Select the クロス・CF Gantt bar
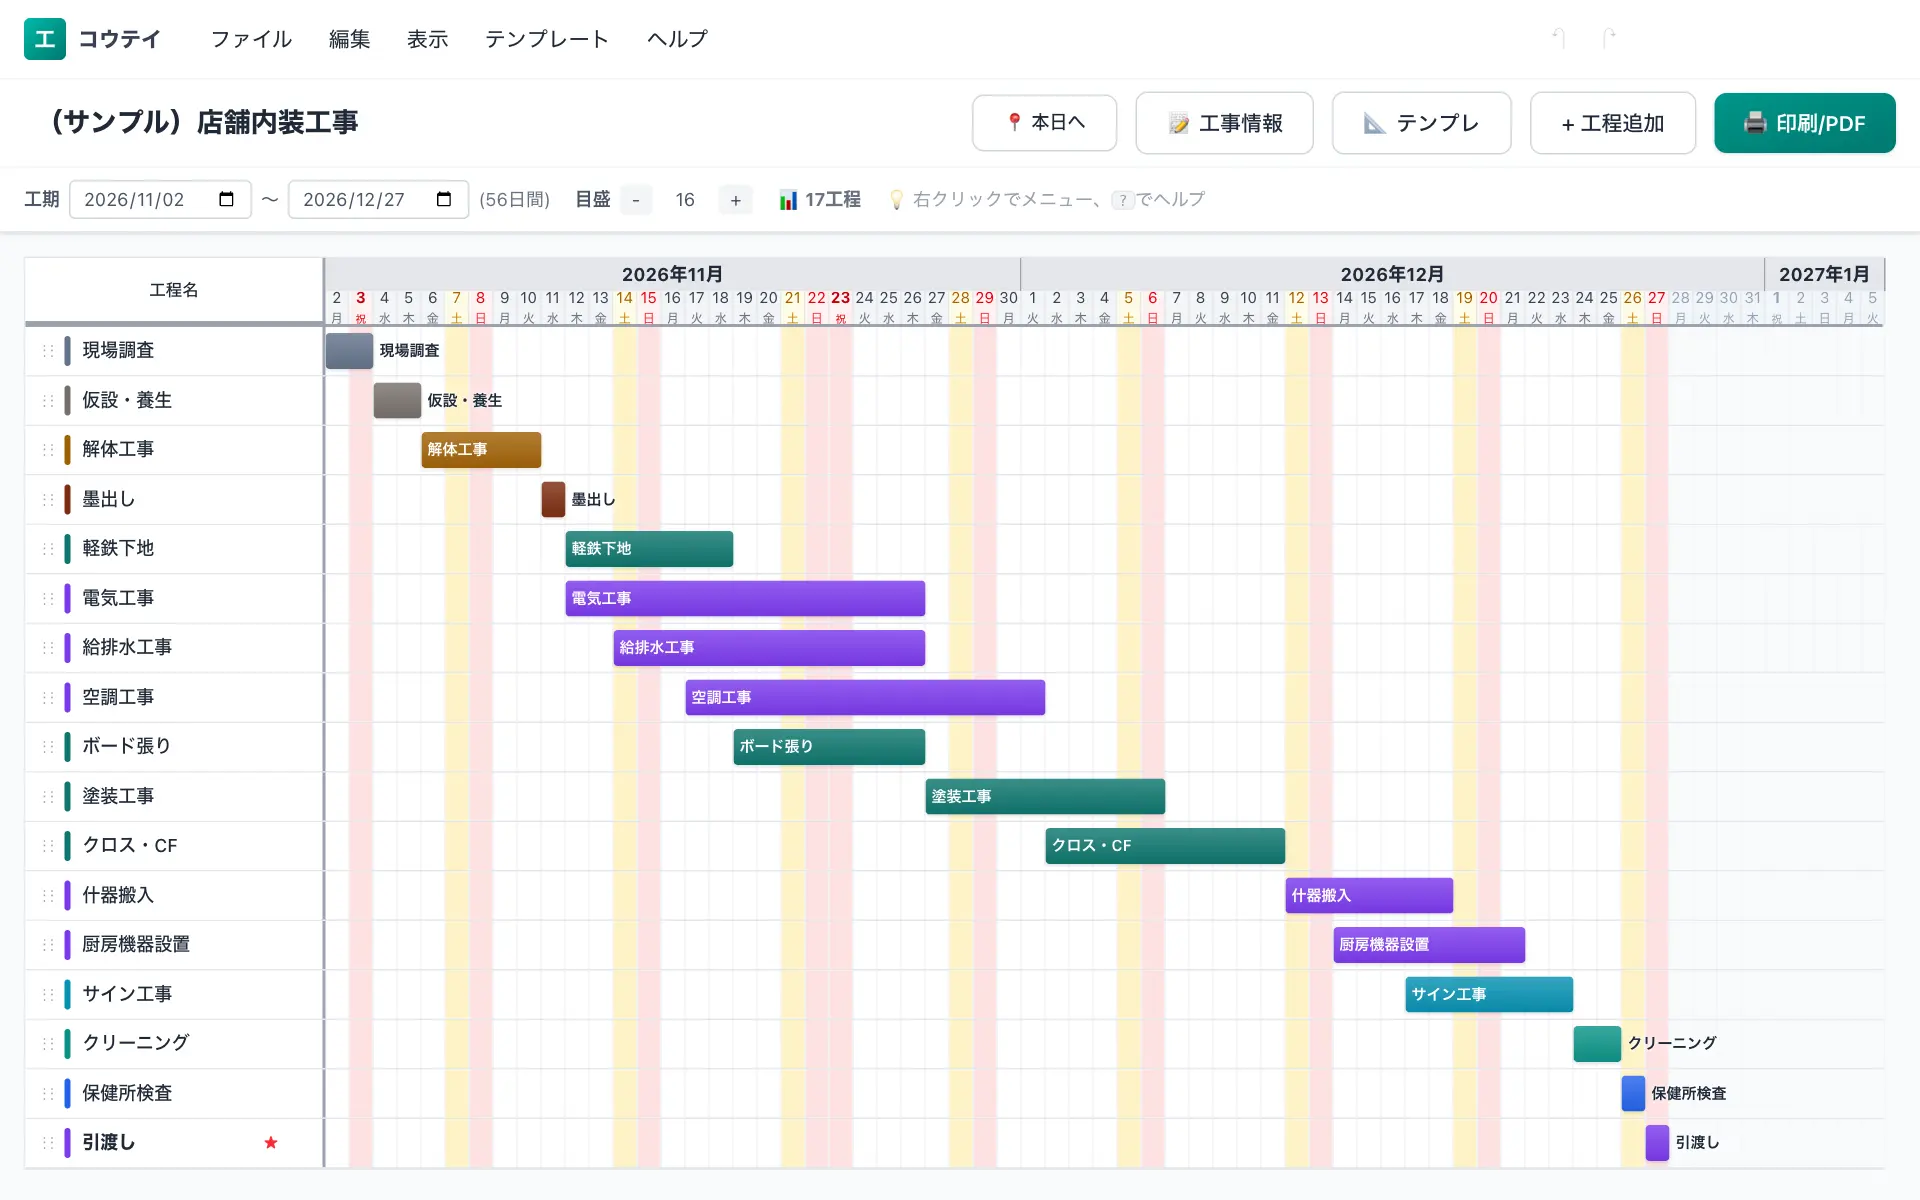Image resolution: width=1920 pixels, height=1200 pixels. pyautogui.click(x=1165, y=846)
